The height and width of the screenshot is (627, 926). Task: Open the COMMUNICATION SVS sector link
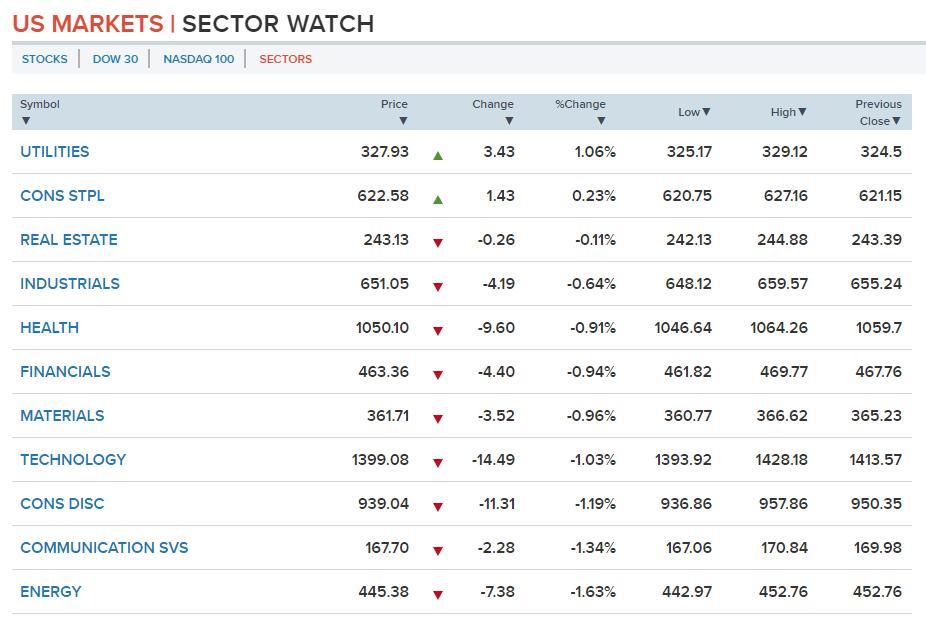(x=104, y=547)
